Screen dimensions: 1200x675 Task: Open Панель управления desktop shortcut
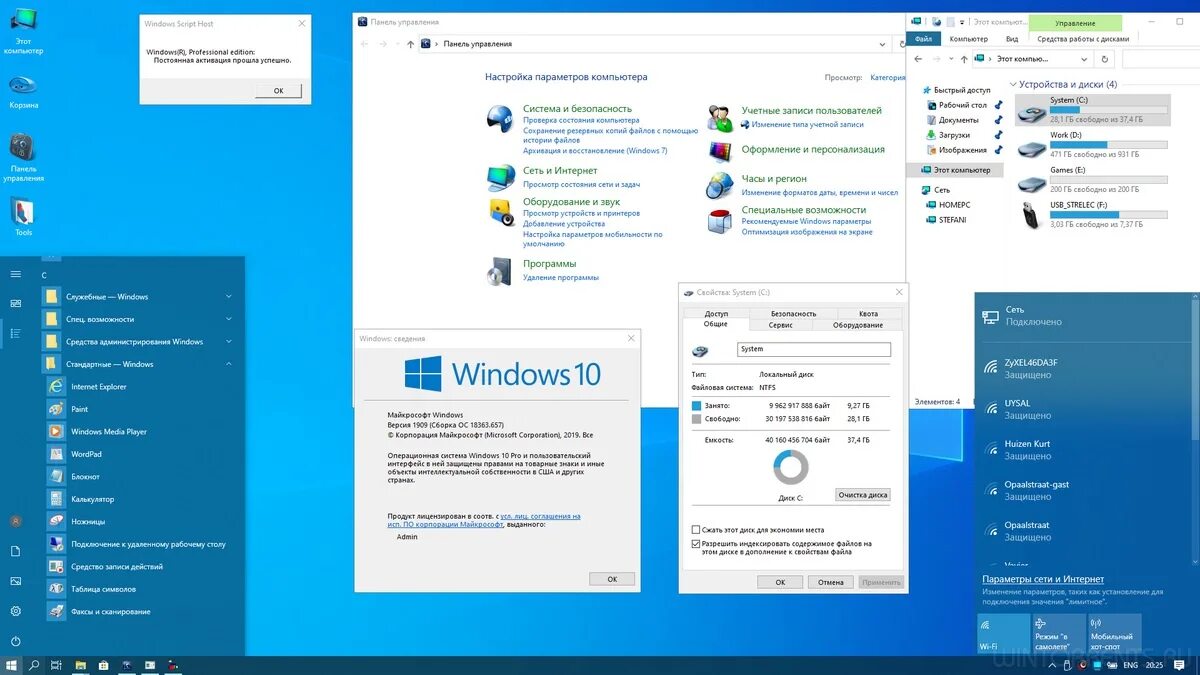point(23,157)
